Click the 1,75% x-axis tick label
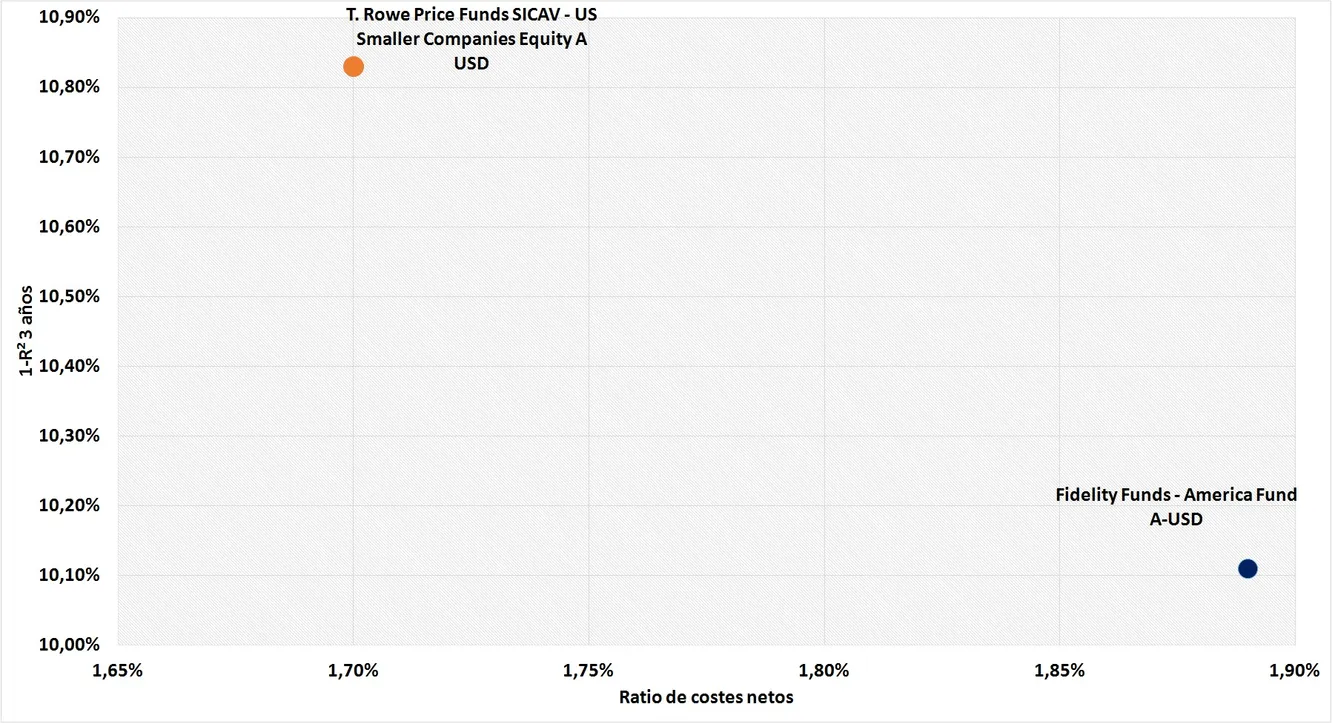This screenshot has height=723, width=1332. pyautogui.click(x=588, y=669)
